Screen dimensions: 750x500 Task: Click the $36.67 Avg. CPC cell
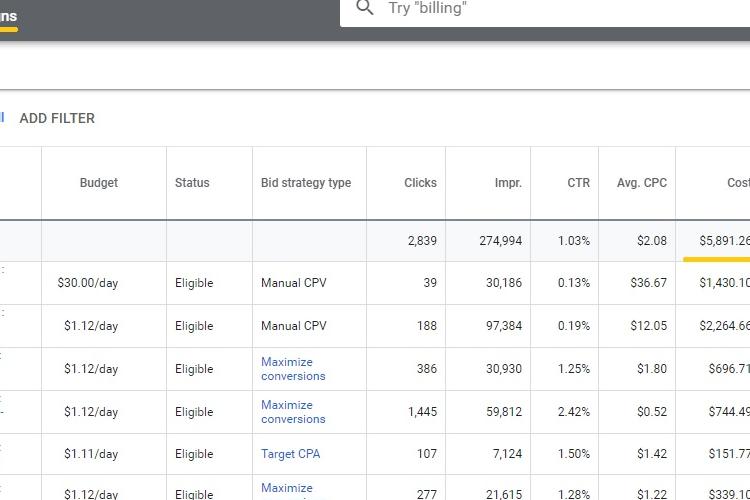point(648,283)
